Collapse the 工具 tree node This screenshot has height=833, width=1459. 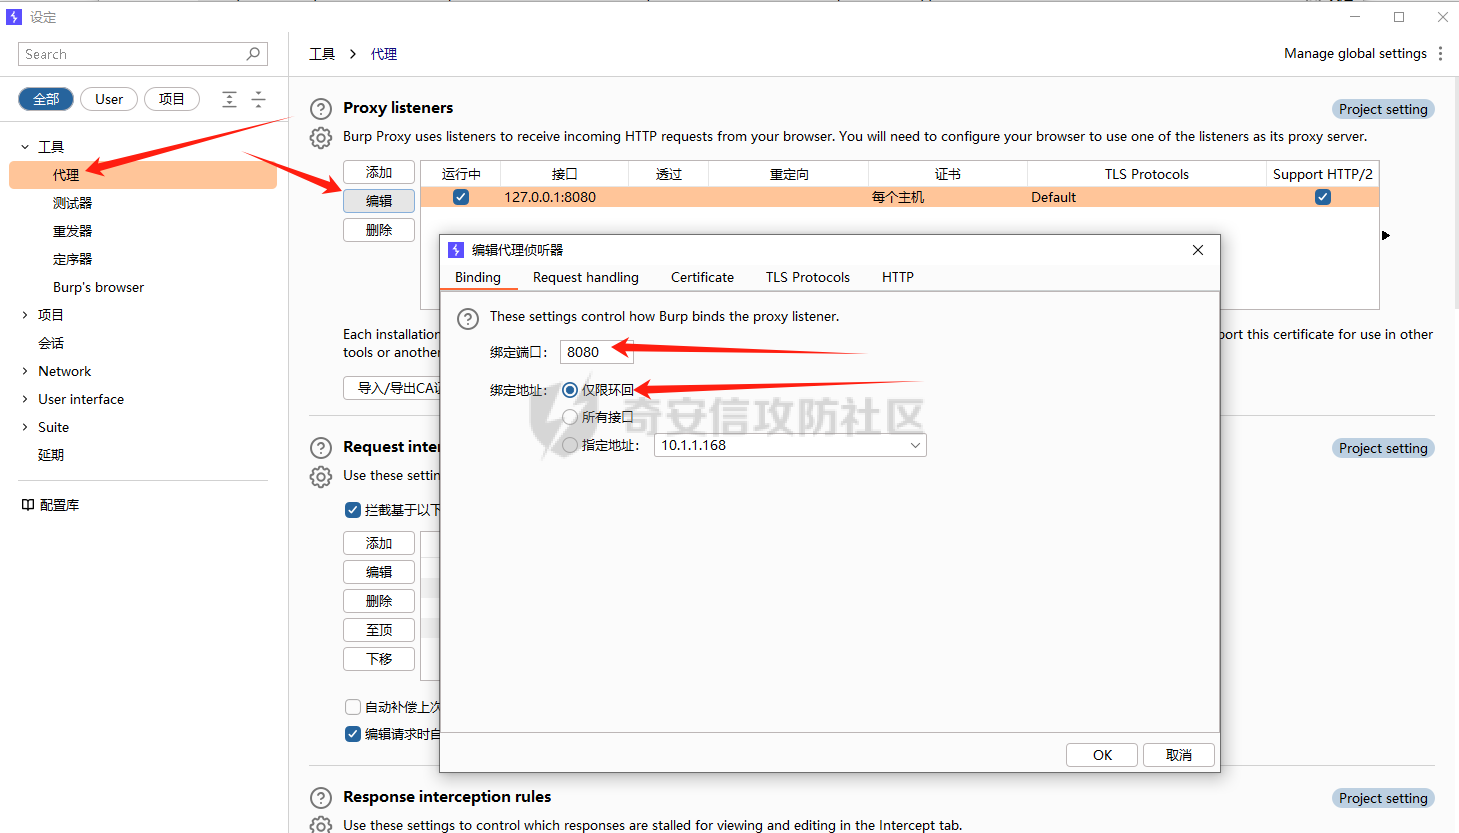[x=25, y=147]
